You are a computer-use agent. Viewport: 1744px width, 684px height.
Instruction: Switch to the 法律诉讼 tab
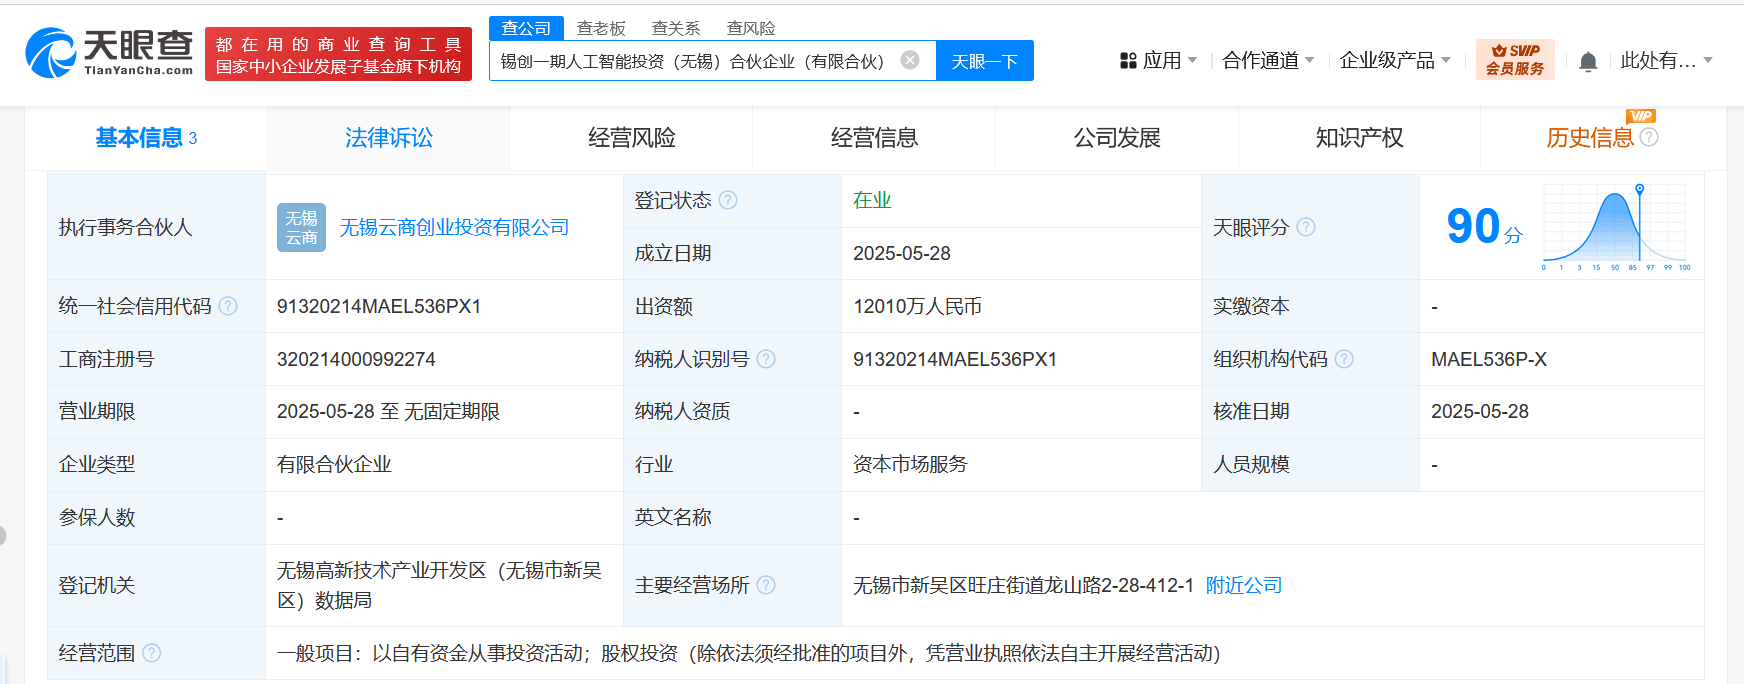click(389, 138)
